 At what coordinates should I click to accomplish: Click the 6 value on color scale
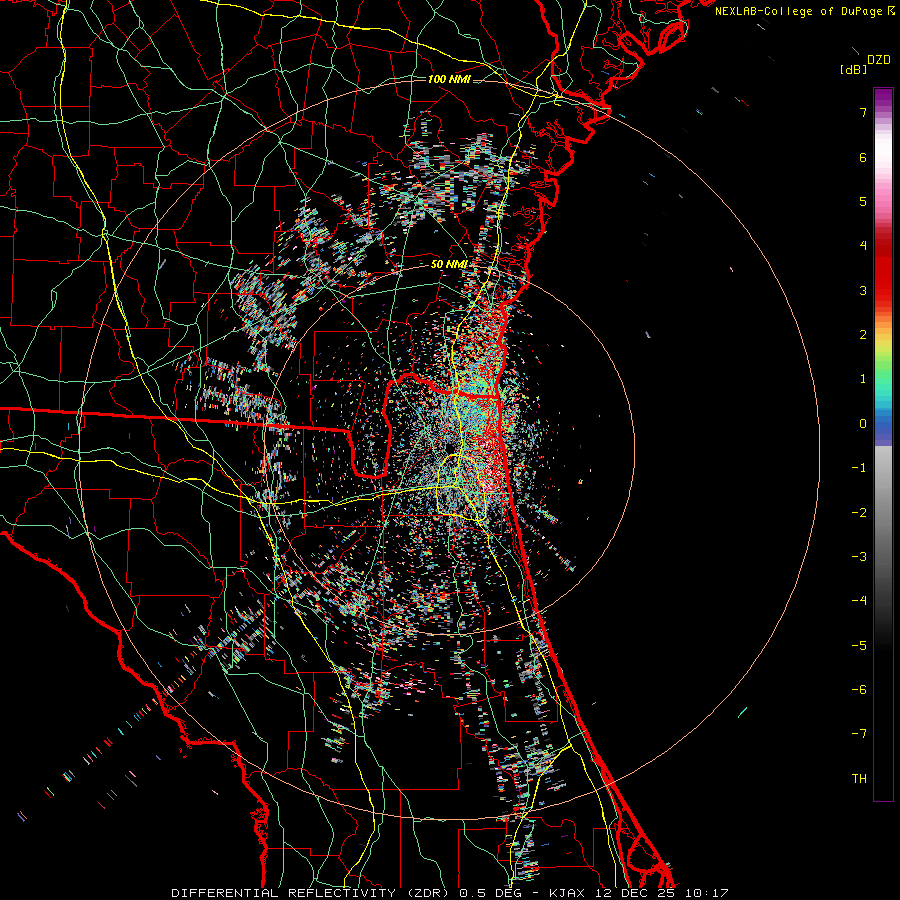[863, 157]
